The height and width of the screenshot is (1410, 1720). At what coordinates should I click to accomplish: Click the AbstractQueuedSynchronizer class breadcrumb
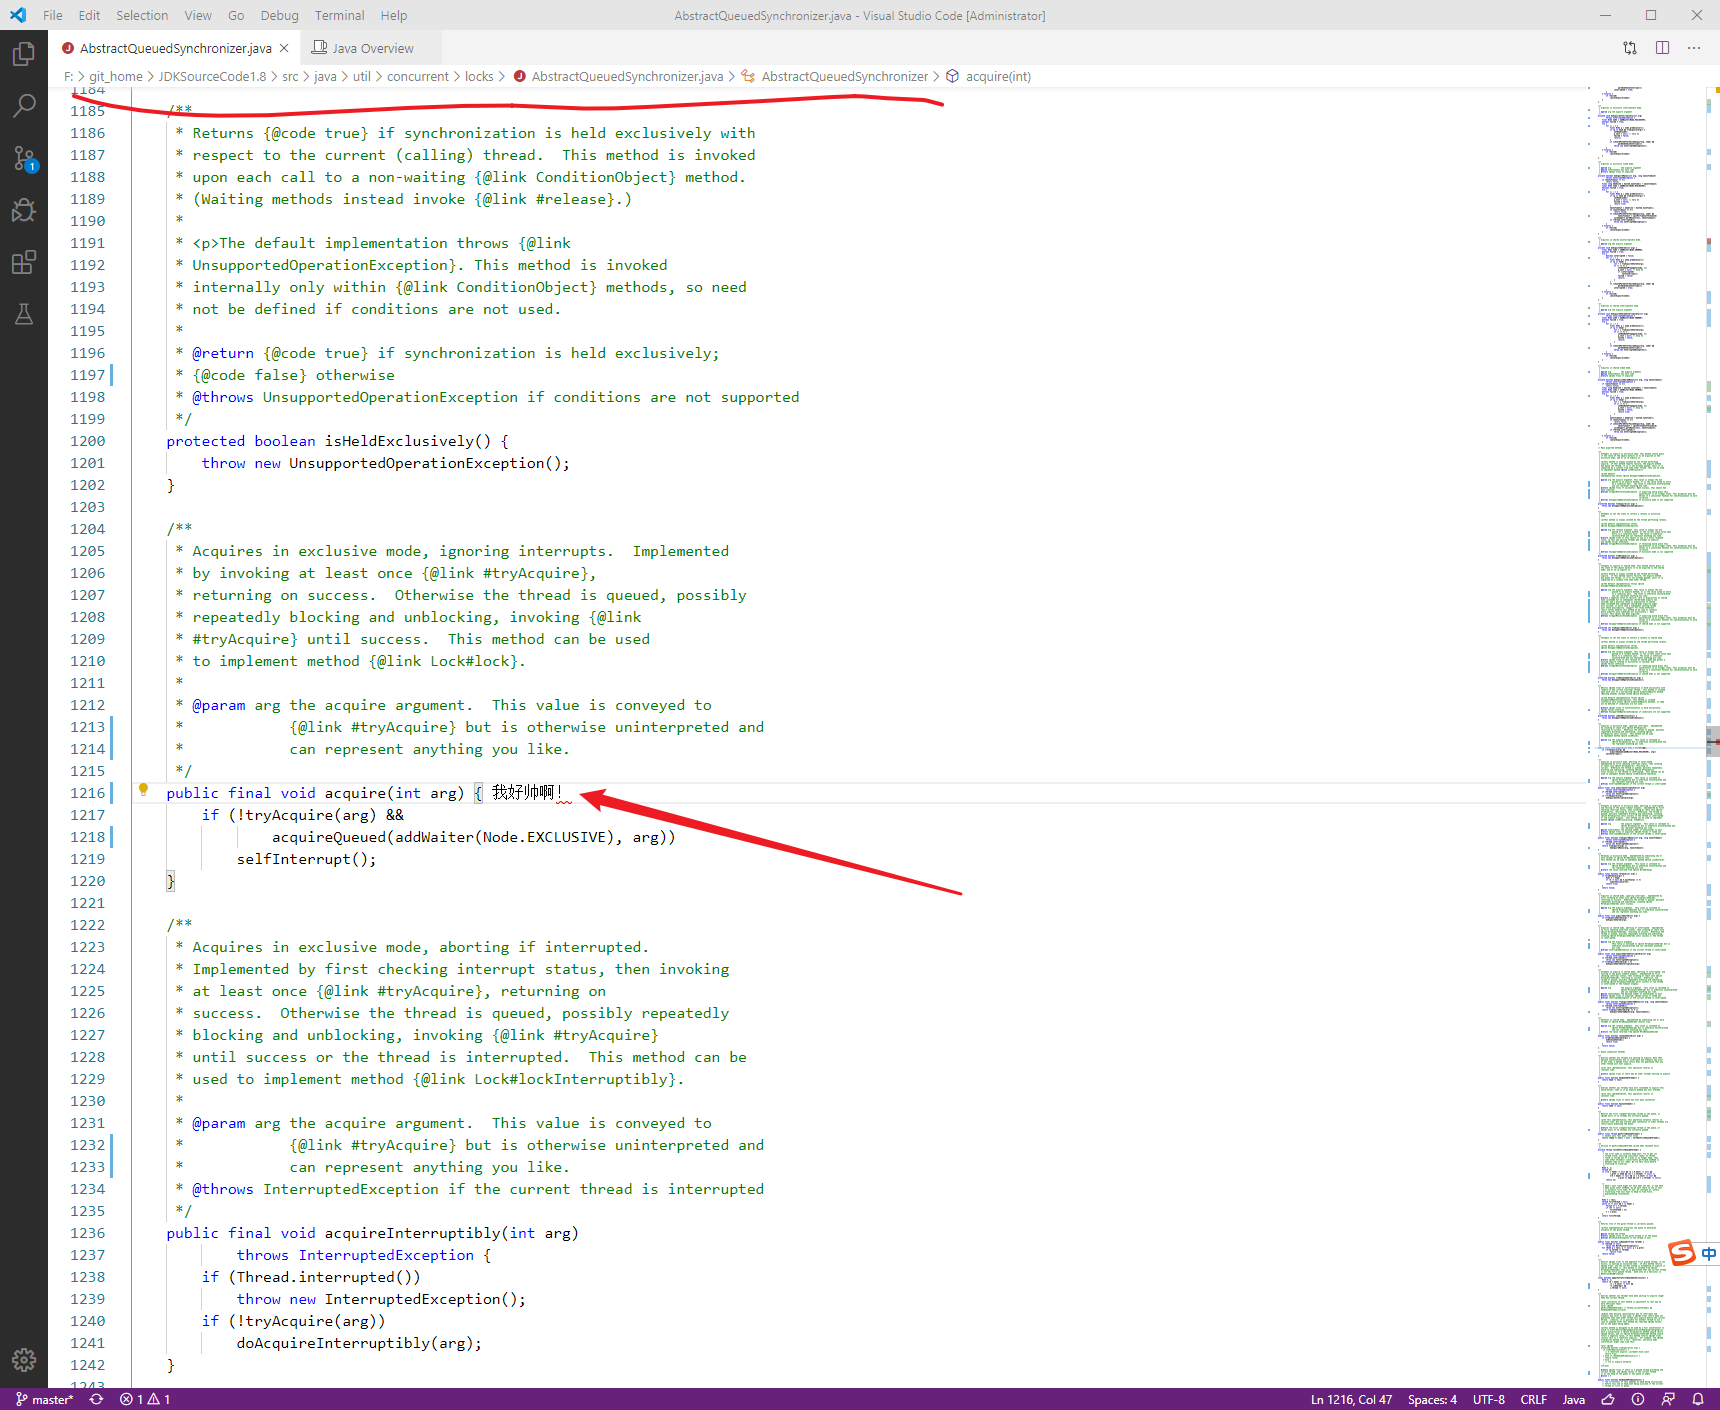844,76
